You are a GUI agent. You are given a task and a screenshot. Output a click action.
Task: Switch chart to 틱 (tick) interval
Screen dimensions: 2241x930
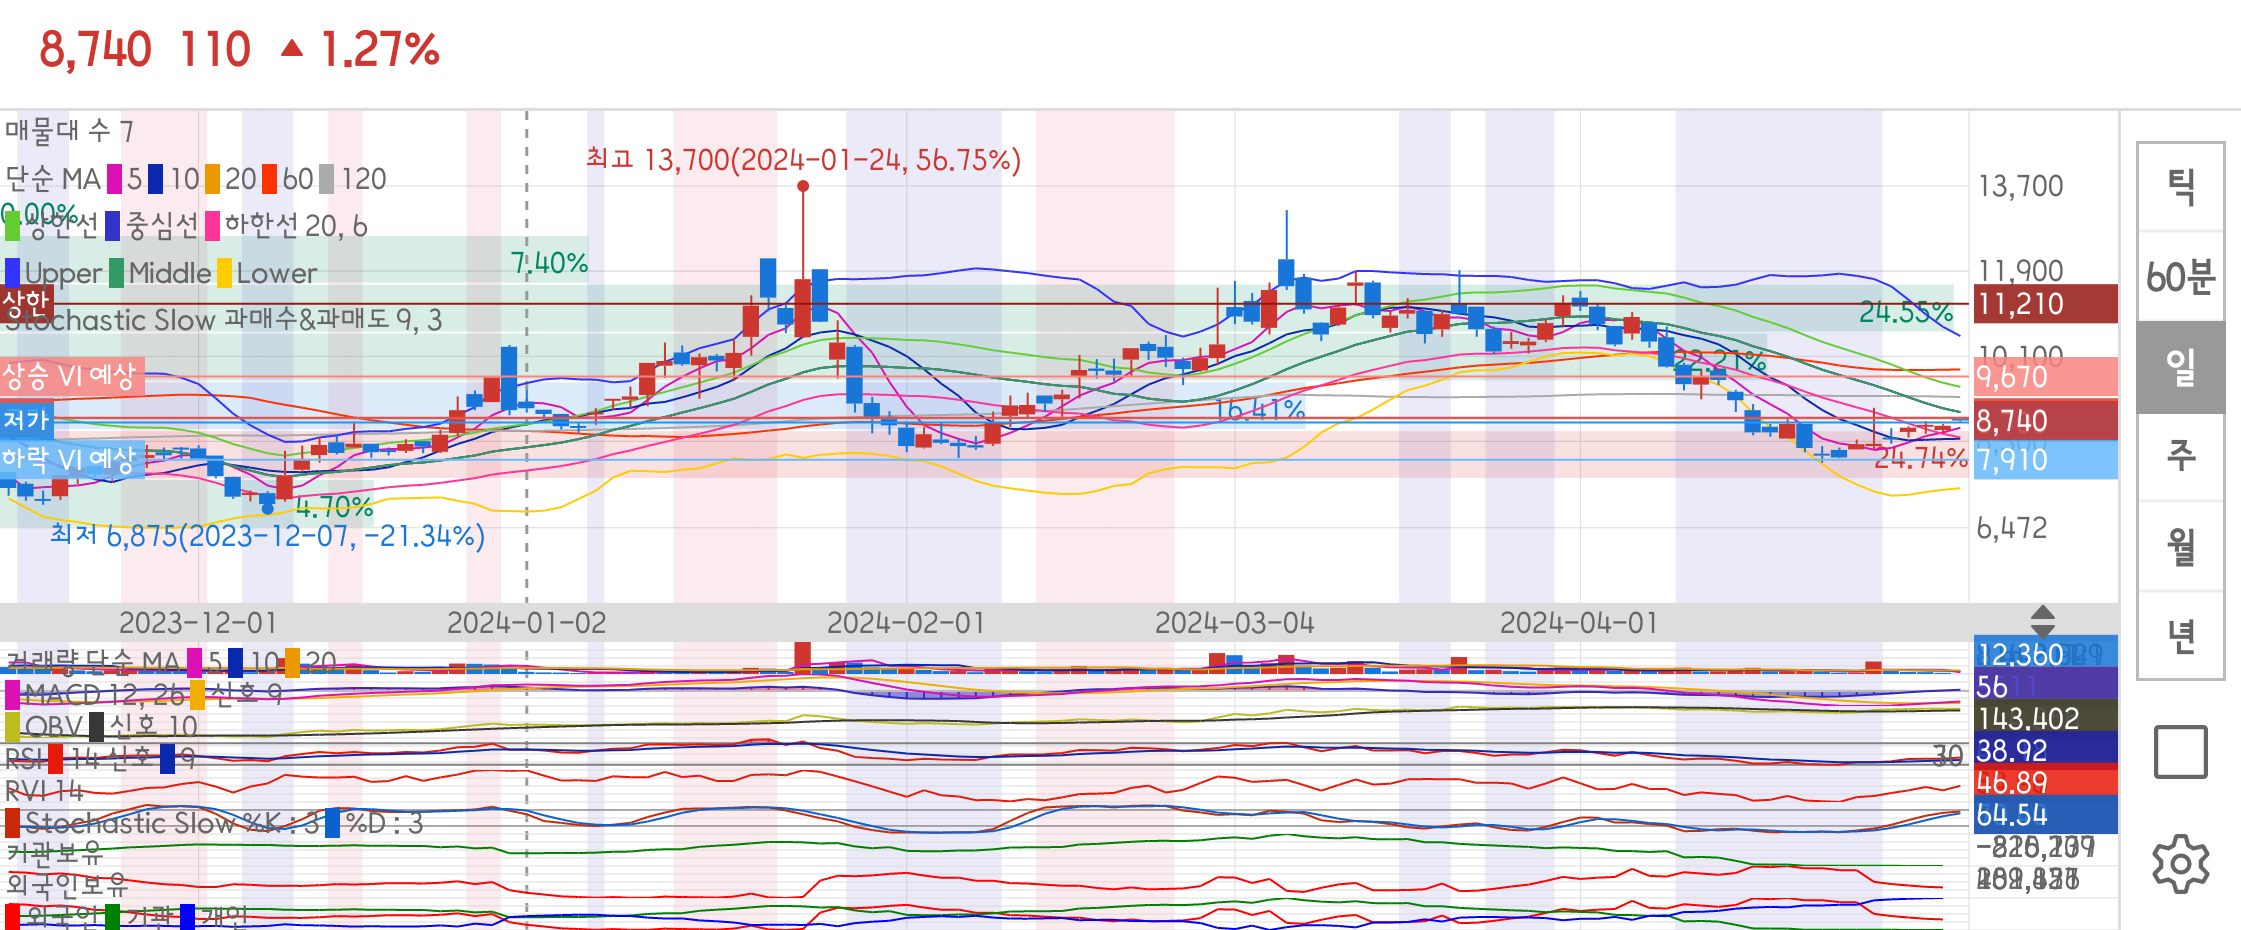point(2180,187)
